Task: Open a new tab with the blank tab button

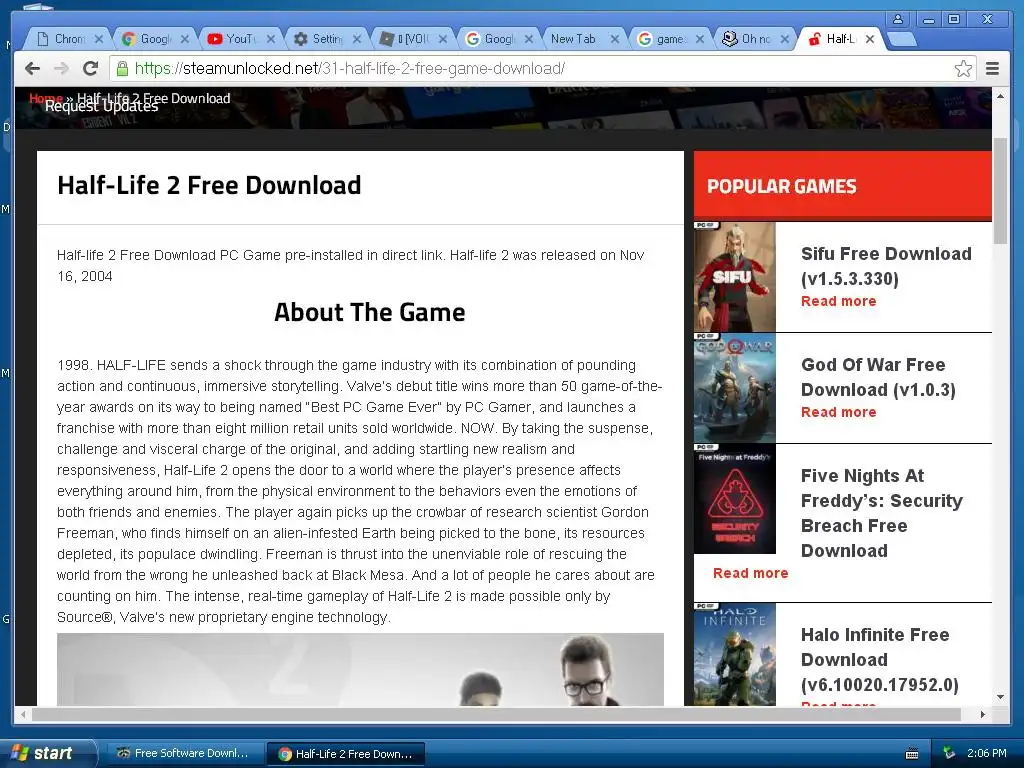Action: (902, 40)
